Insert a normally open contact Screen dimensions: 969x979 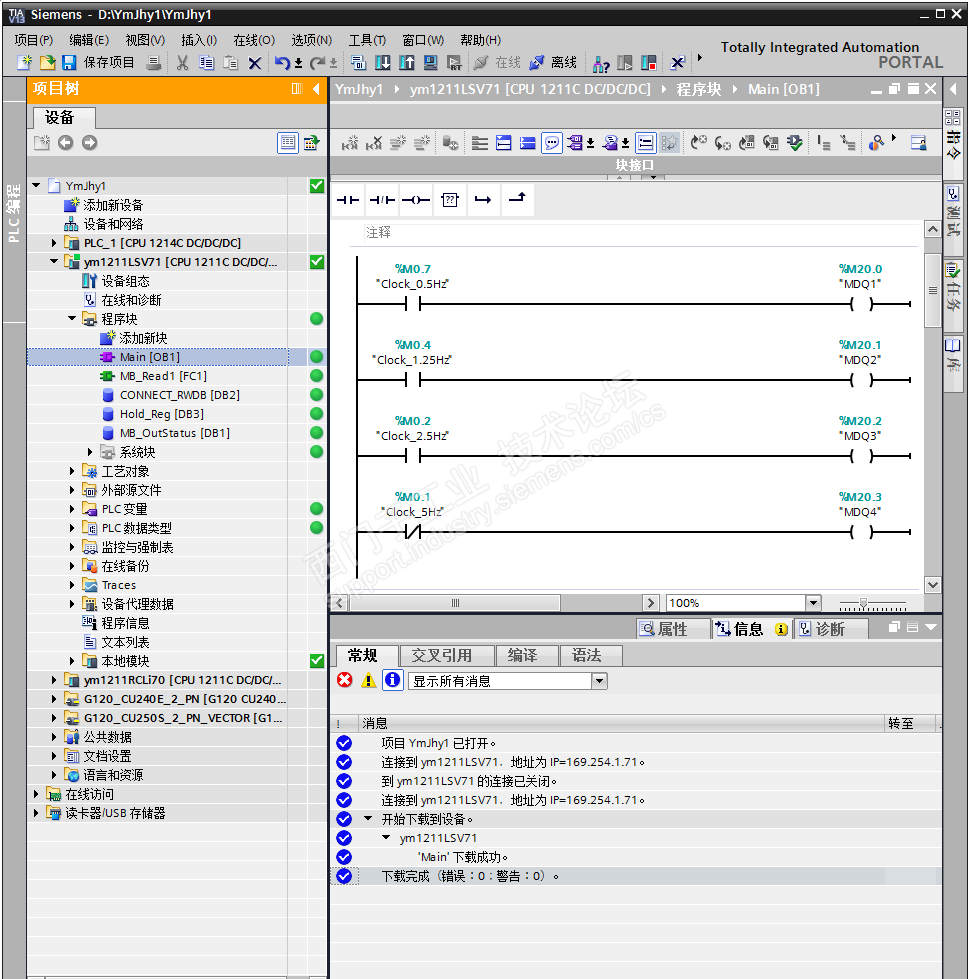[348, 200]
